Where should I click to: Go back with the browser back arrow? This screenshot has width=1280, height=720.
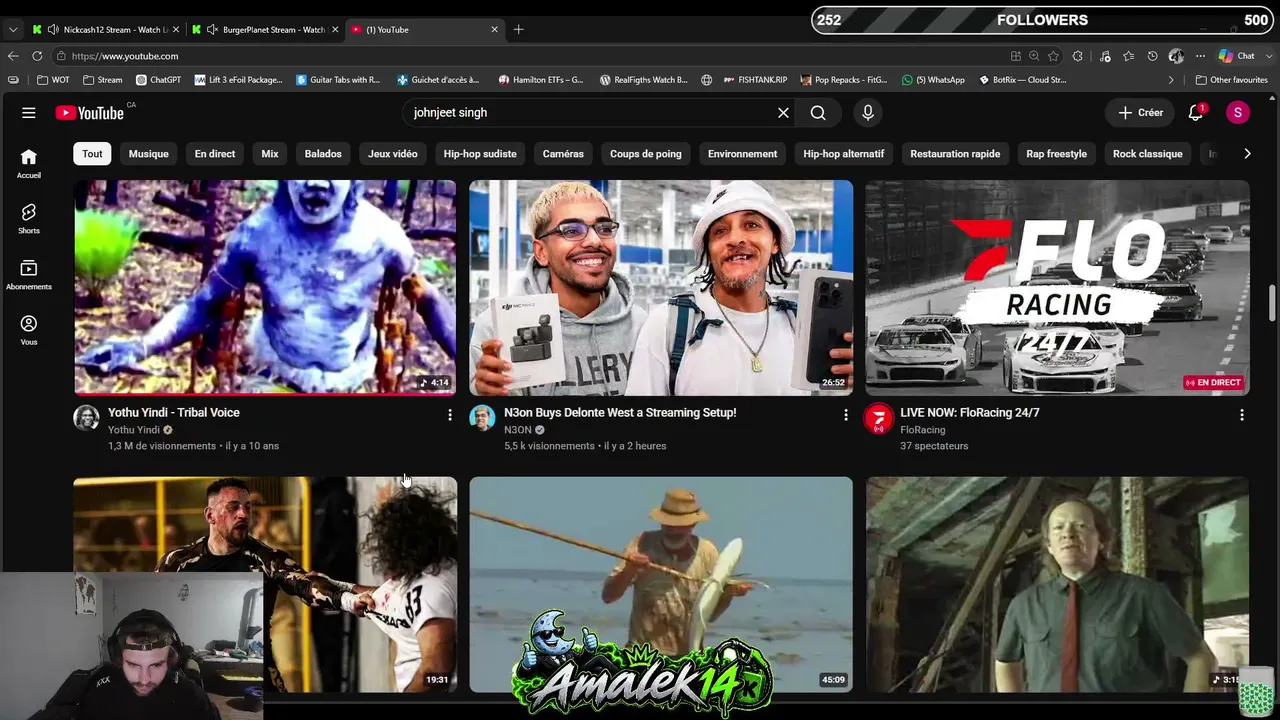pos(13,56)
